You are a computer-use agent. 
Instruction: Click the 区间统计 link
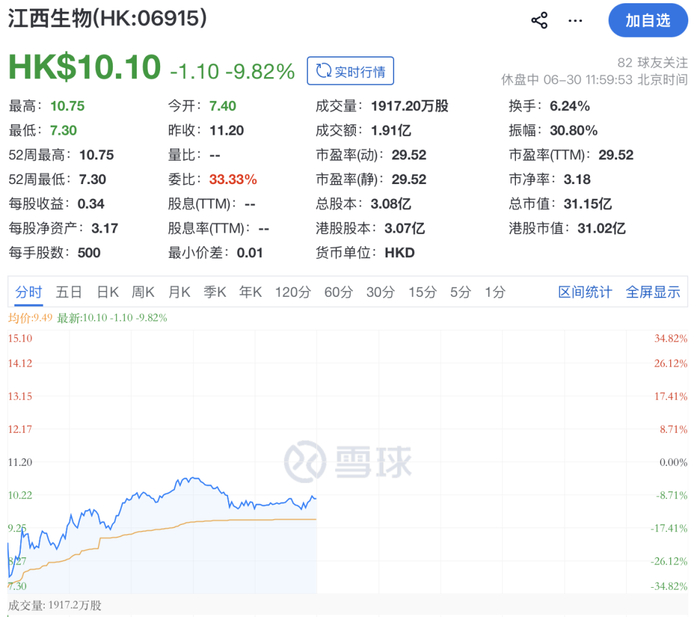click(585, 292)
